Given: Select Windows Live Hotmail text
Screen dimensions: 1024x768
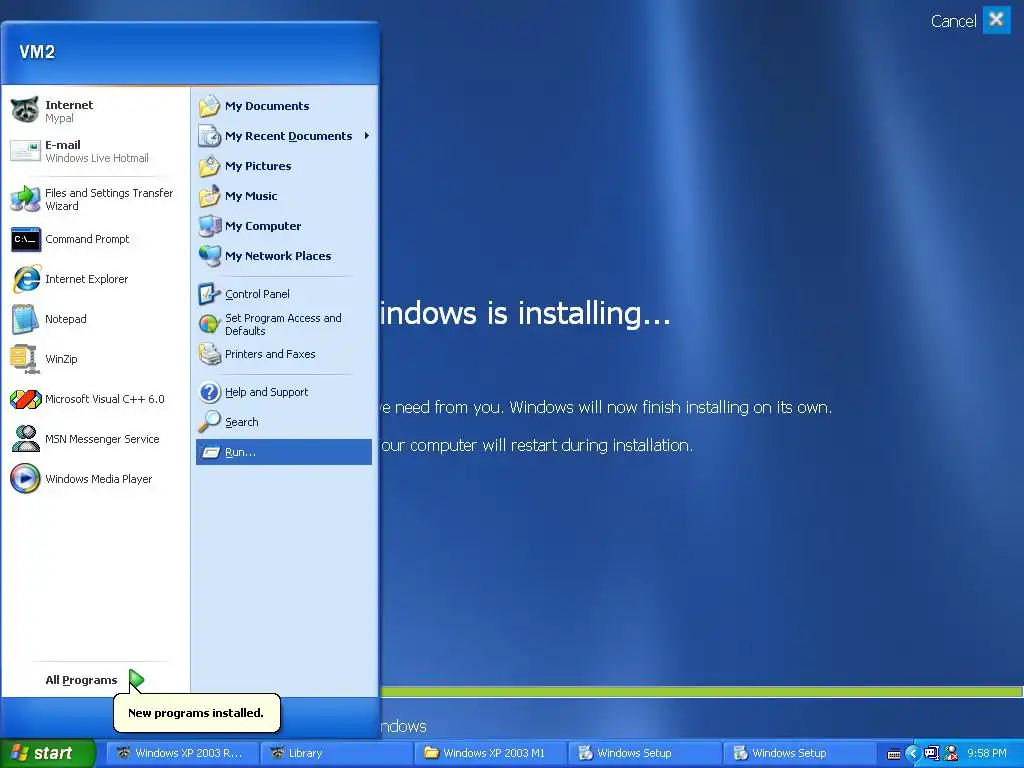Looking at the screenshot, I should (x=97, y=158).
